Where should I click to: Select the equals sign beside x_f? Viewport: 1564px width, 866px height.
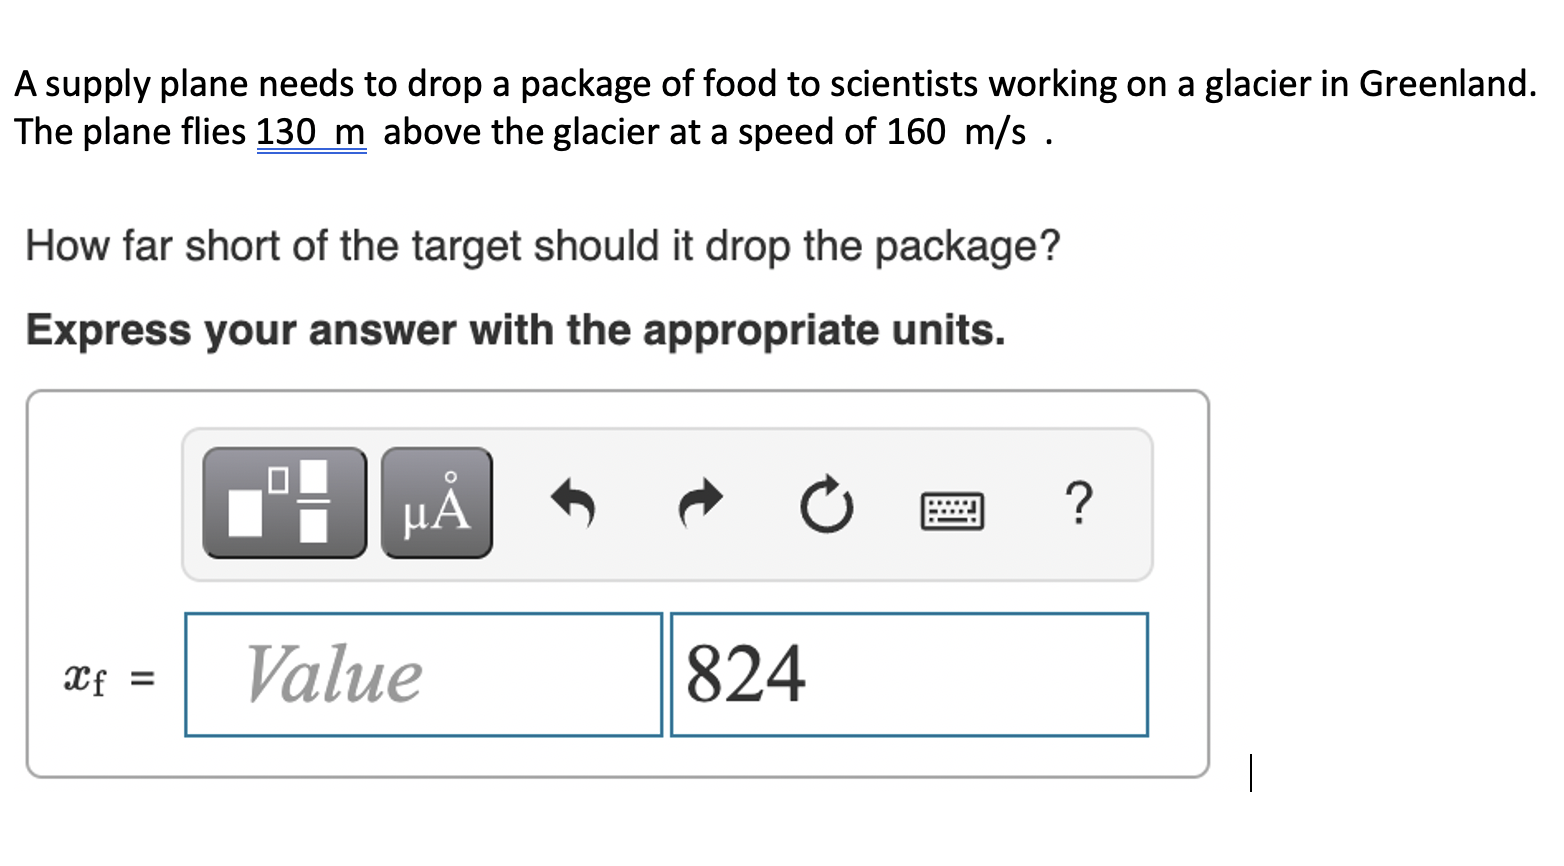pyautogui.click(x=144, y=679)
